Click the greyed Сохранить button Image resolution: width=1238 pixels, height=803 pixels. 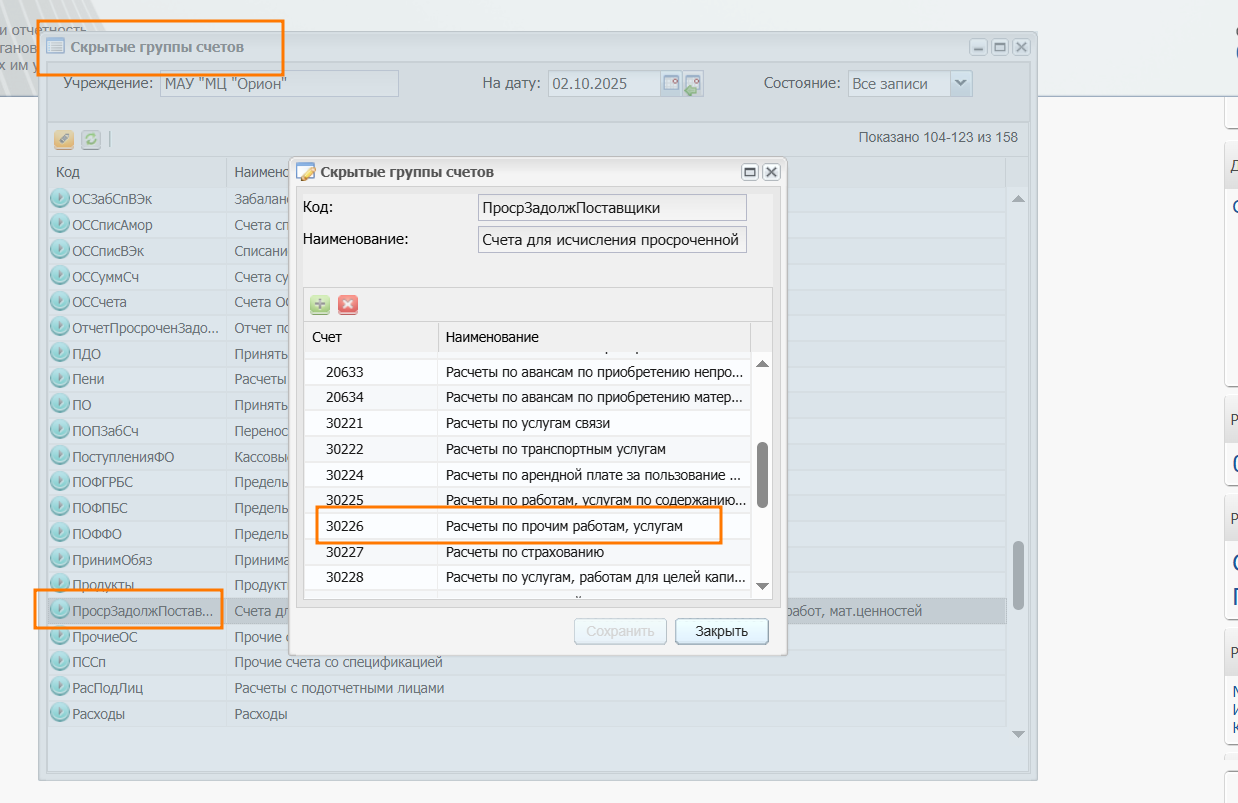[x=620, y=631]
